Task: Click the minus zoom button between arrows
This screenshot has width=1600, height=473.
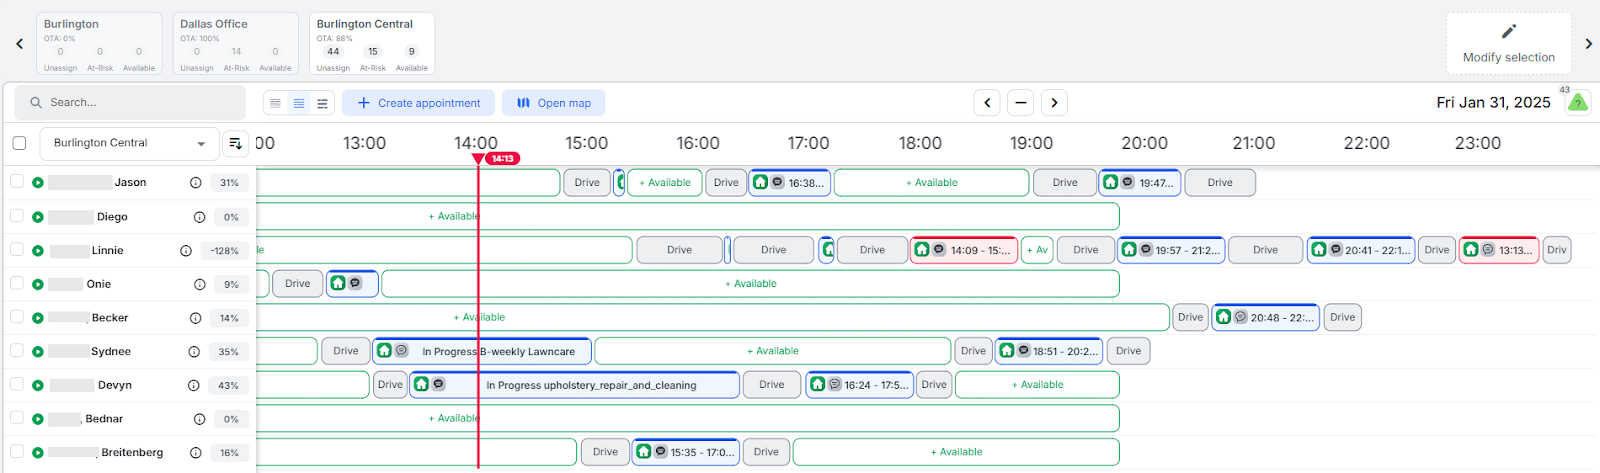Action: 1020,102
